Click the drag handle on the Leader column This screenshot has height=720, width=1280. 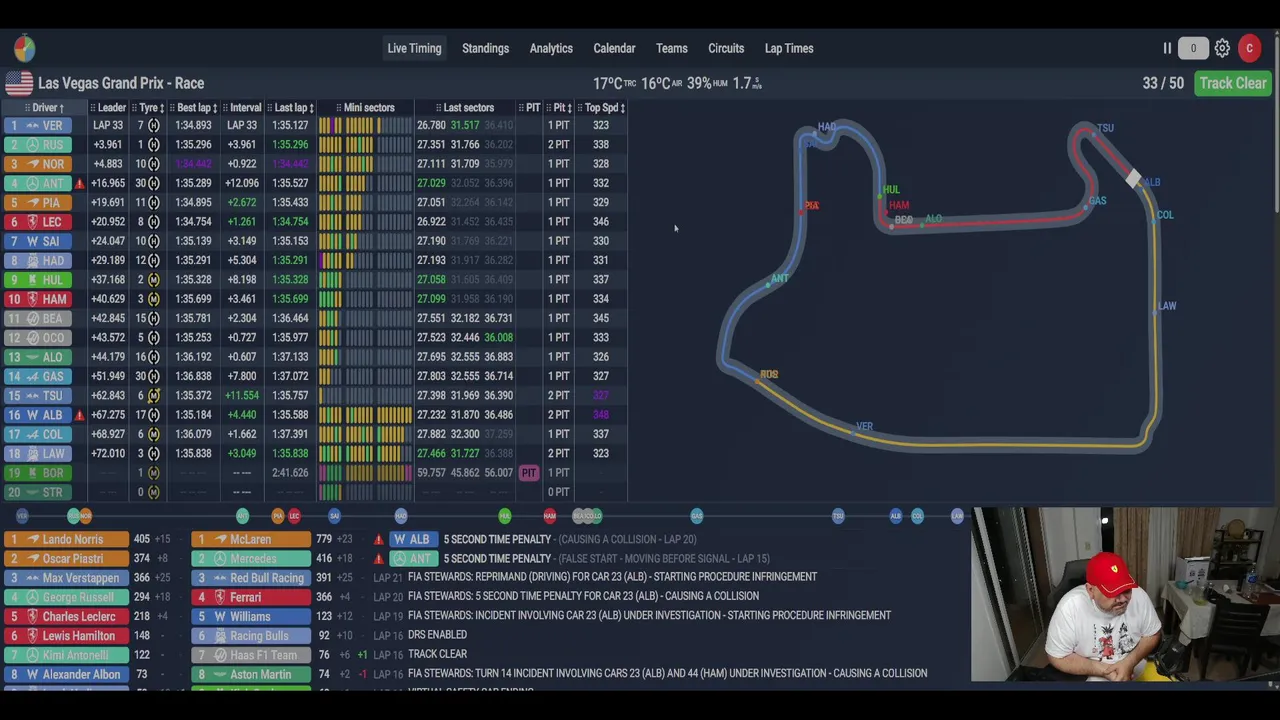click(93, 108)
